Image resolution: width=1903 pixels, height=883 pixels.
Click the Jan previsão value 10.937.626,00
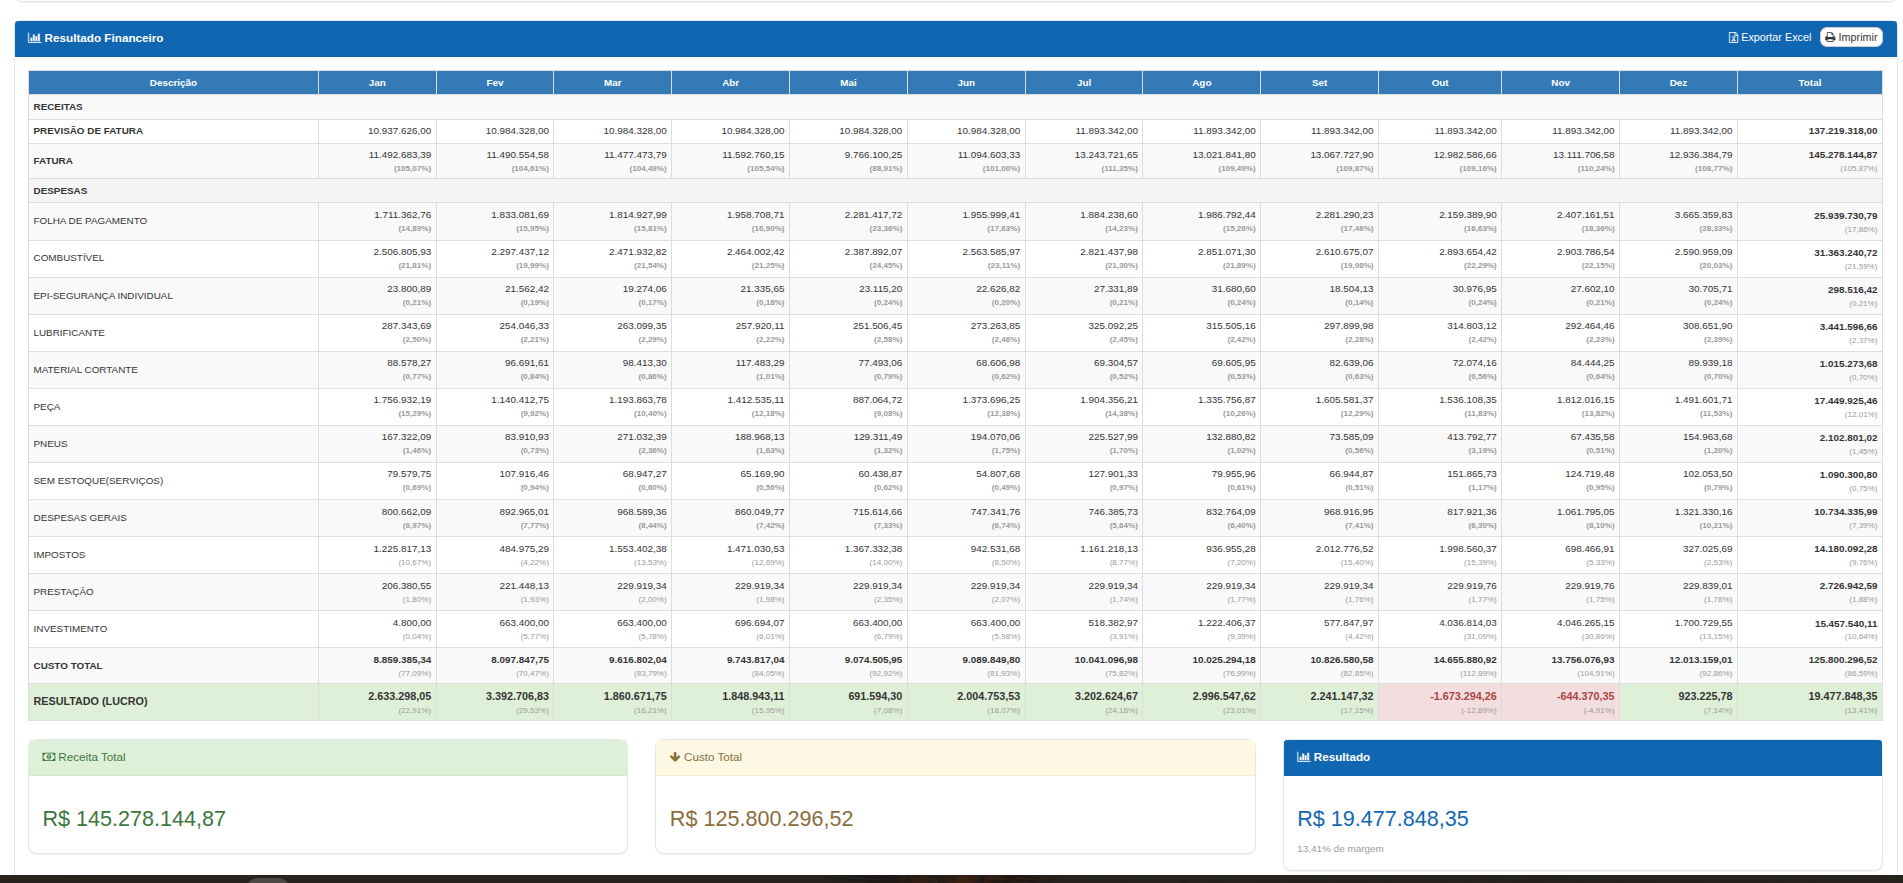[400, 131]
